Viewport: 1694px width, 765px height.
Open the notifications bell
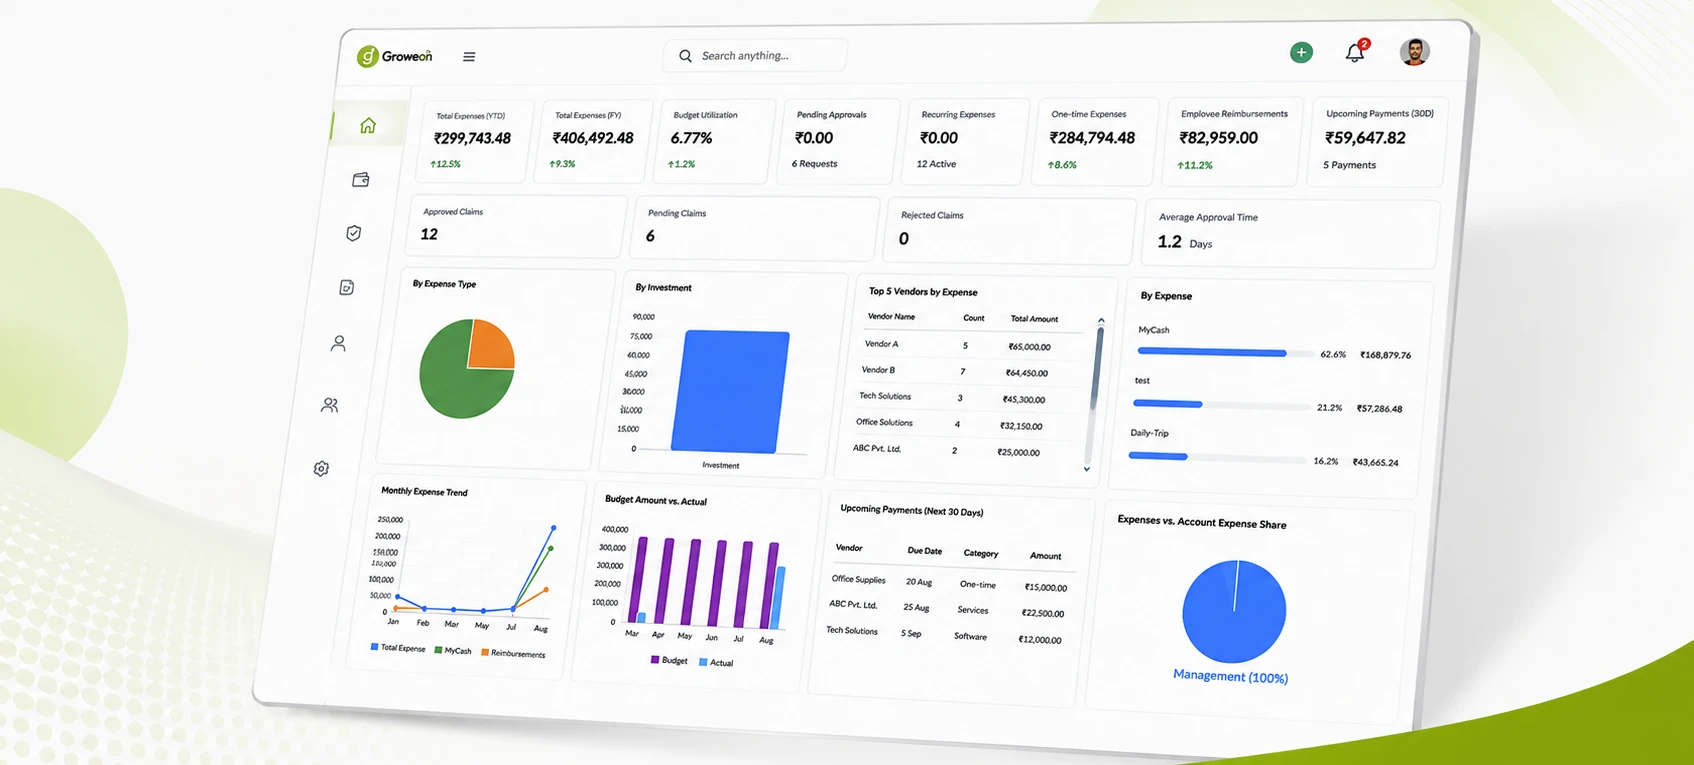click(x=1355, y=52)
